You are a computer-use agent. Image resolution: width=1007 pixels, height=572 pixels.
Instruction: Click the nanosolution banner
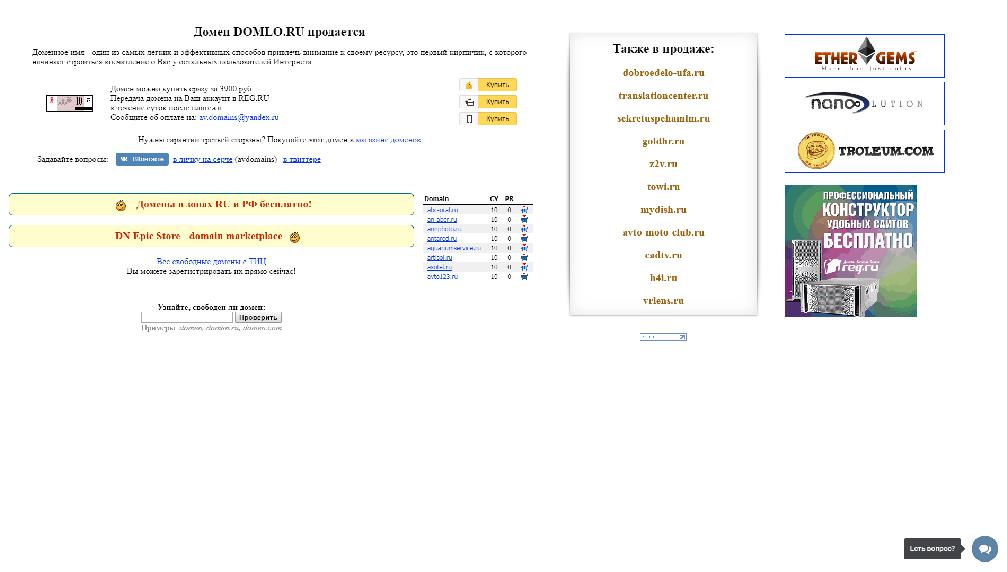pyautogui.click(x=864, y=103)
